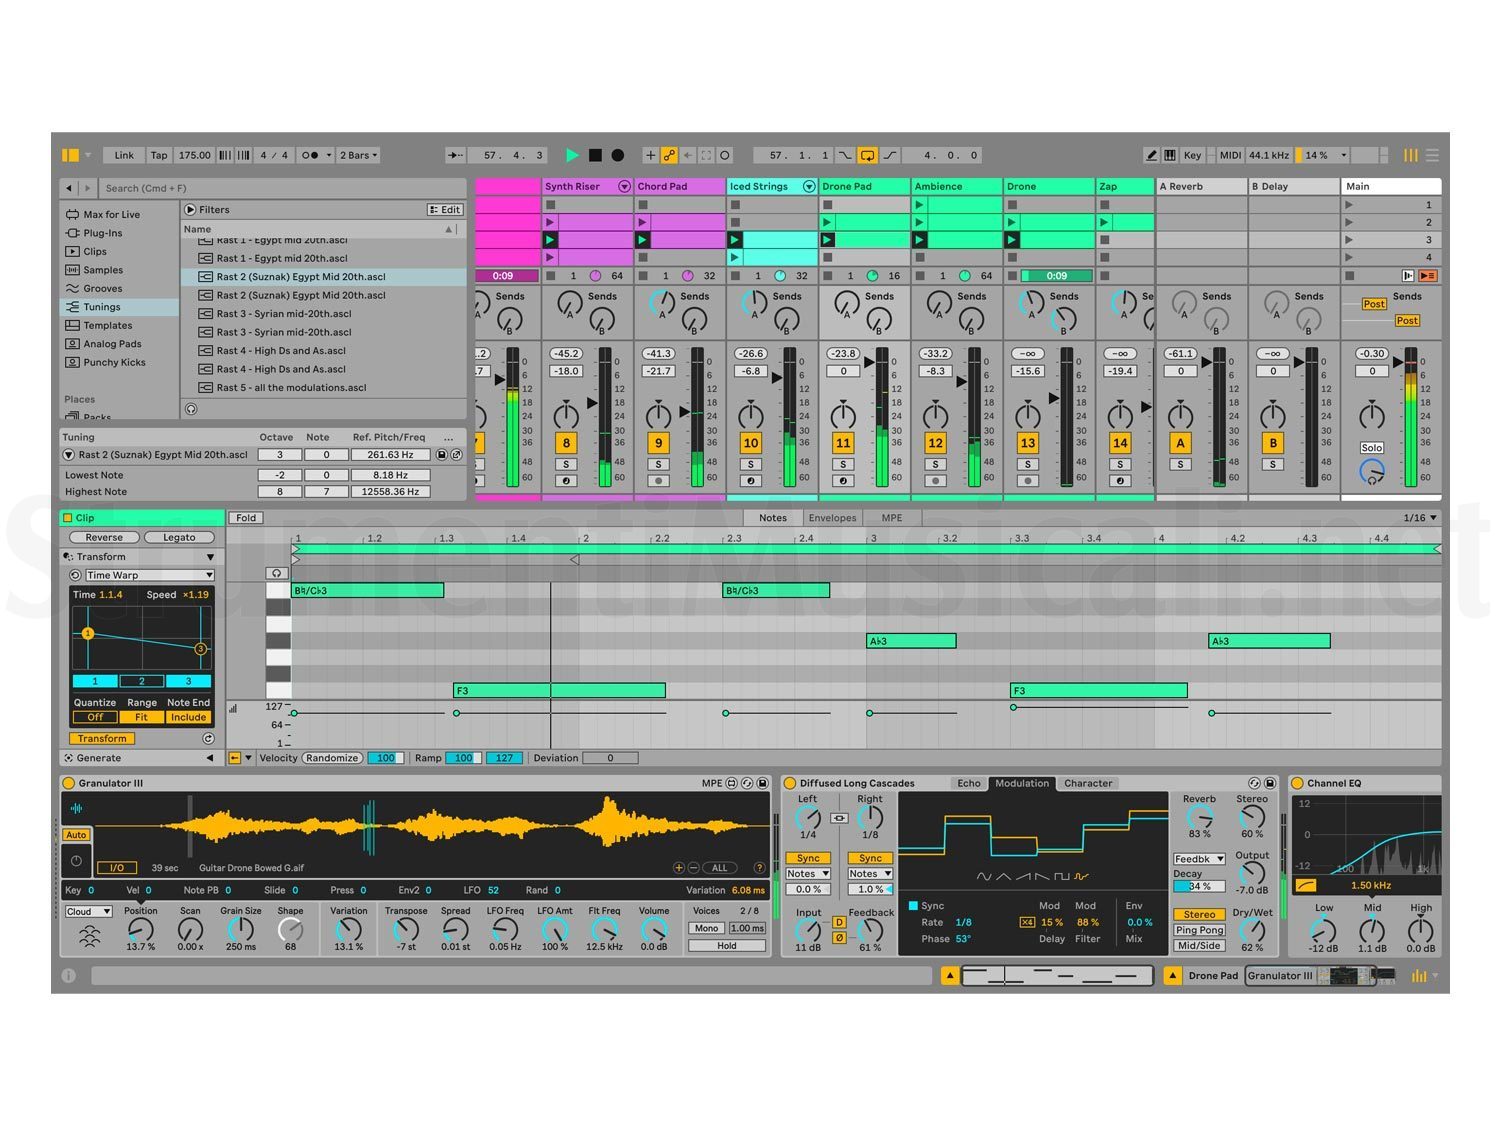Click the Stop button in transport
The image size is (1500, 1125).
(x=595, y=155)
